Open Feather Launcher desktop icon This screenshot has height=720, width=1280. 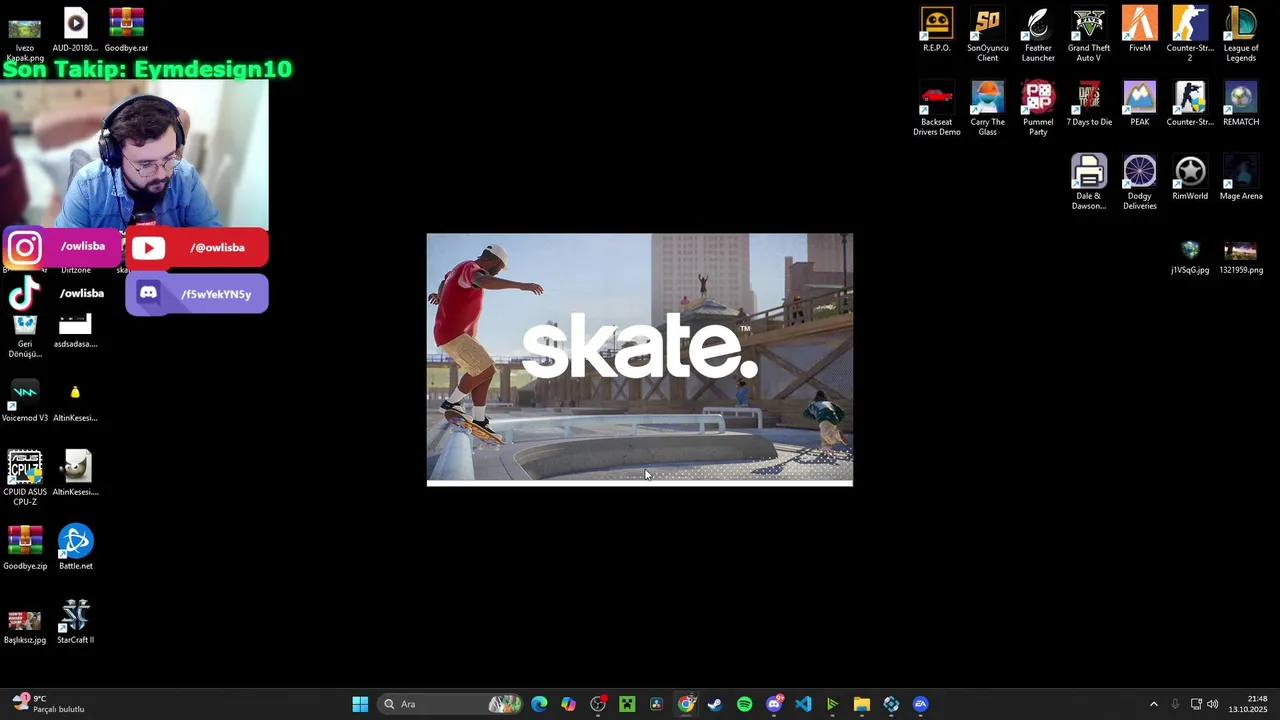(1038, 35)
